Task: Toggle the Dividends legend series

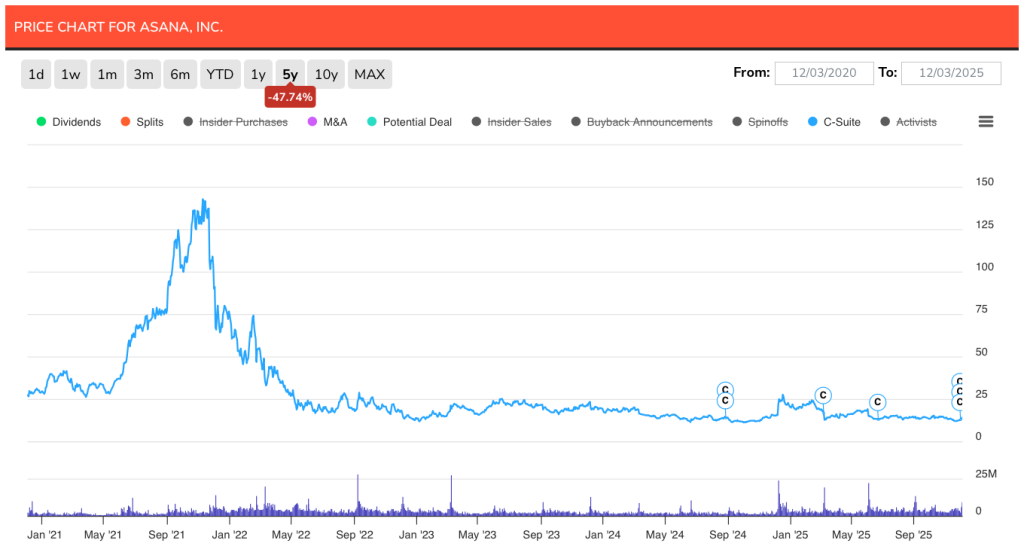Action: coord(69,122)
